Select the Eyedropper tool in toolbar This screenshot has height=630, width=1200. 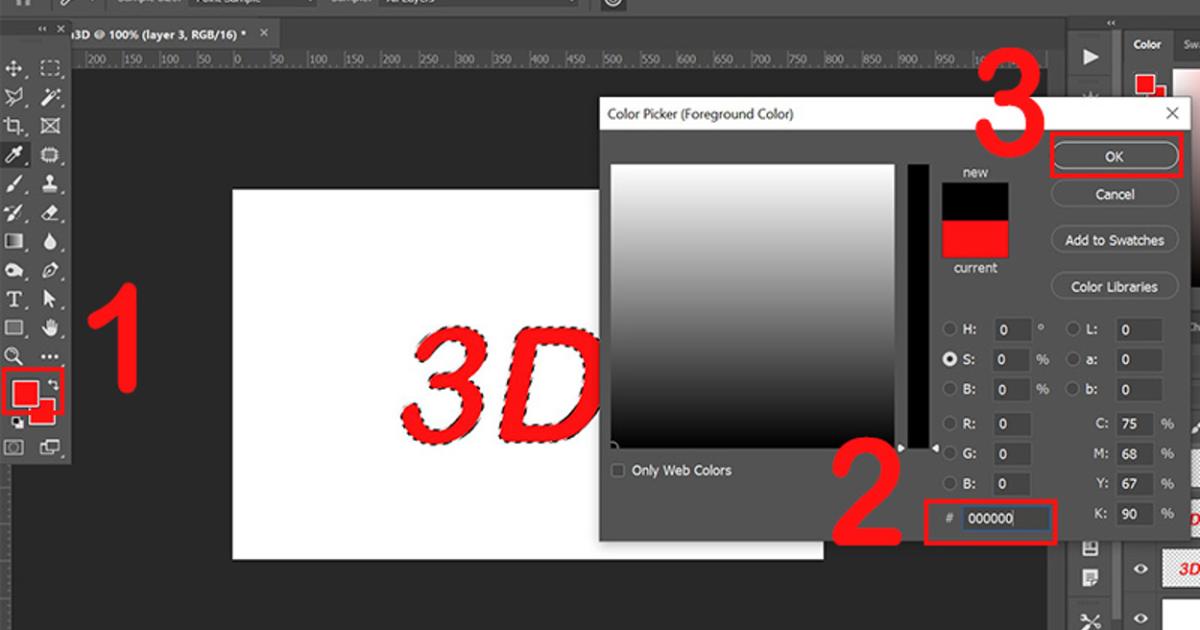[15, 155]
